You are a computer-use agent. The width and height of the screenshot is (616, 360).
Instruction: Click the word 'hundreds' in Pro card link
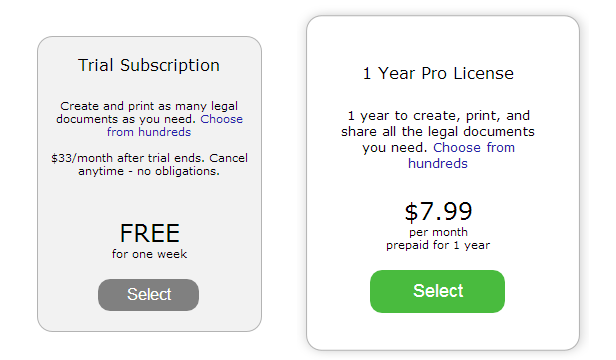438,163
